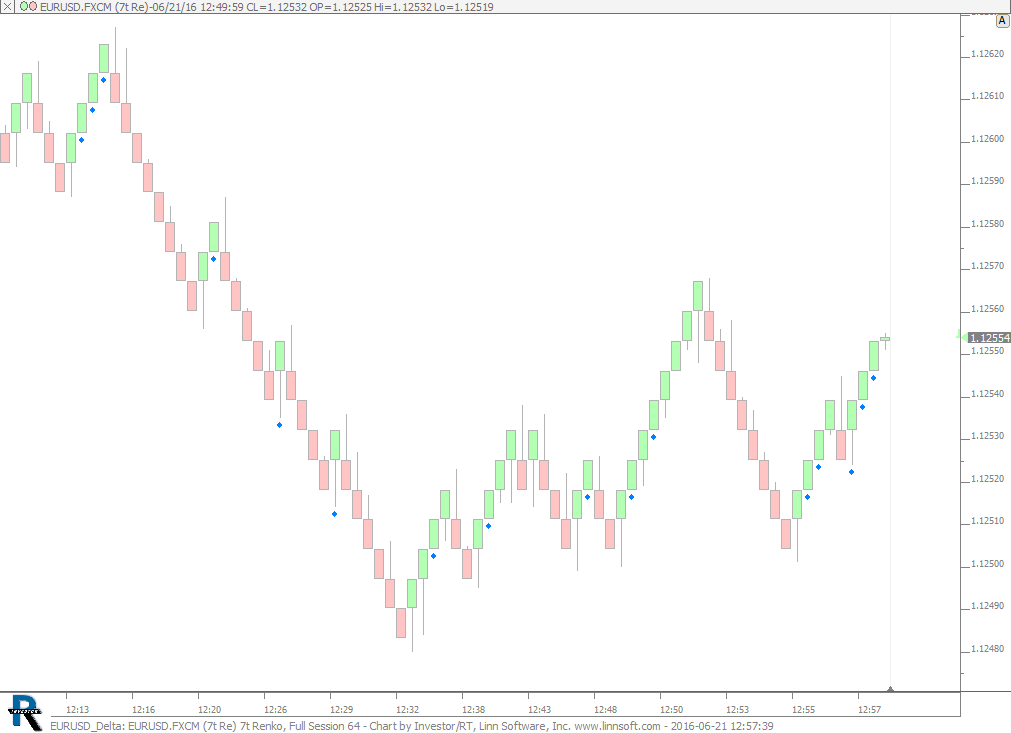Screen dimensions: 1011x733
Task: Click the Lo=1.12519 value in title bar
Action: tap(463, 7)
